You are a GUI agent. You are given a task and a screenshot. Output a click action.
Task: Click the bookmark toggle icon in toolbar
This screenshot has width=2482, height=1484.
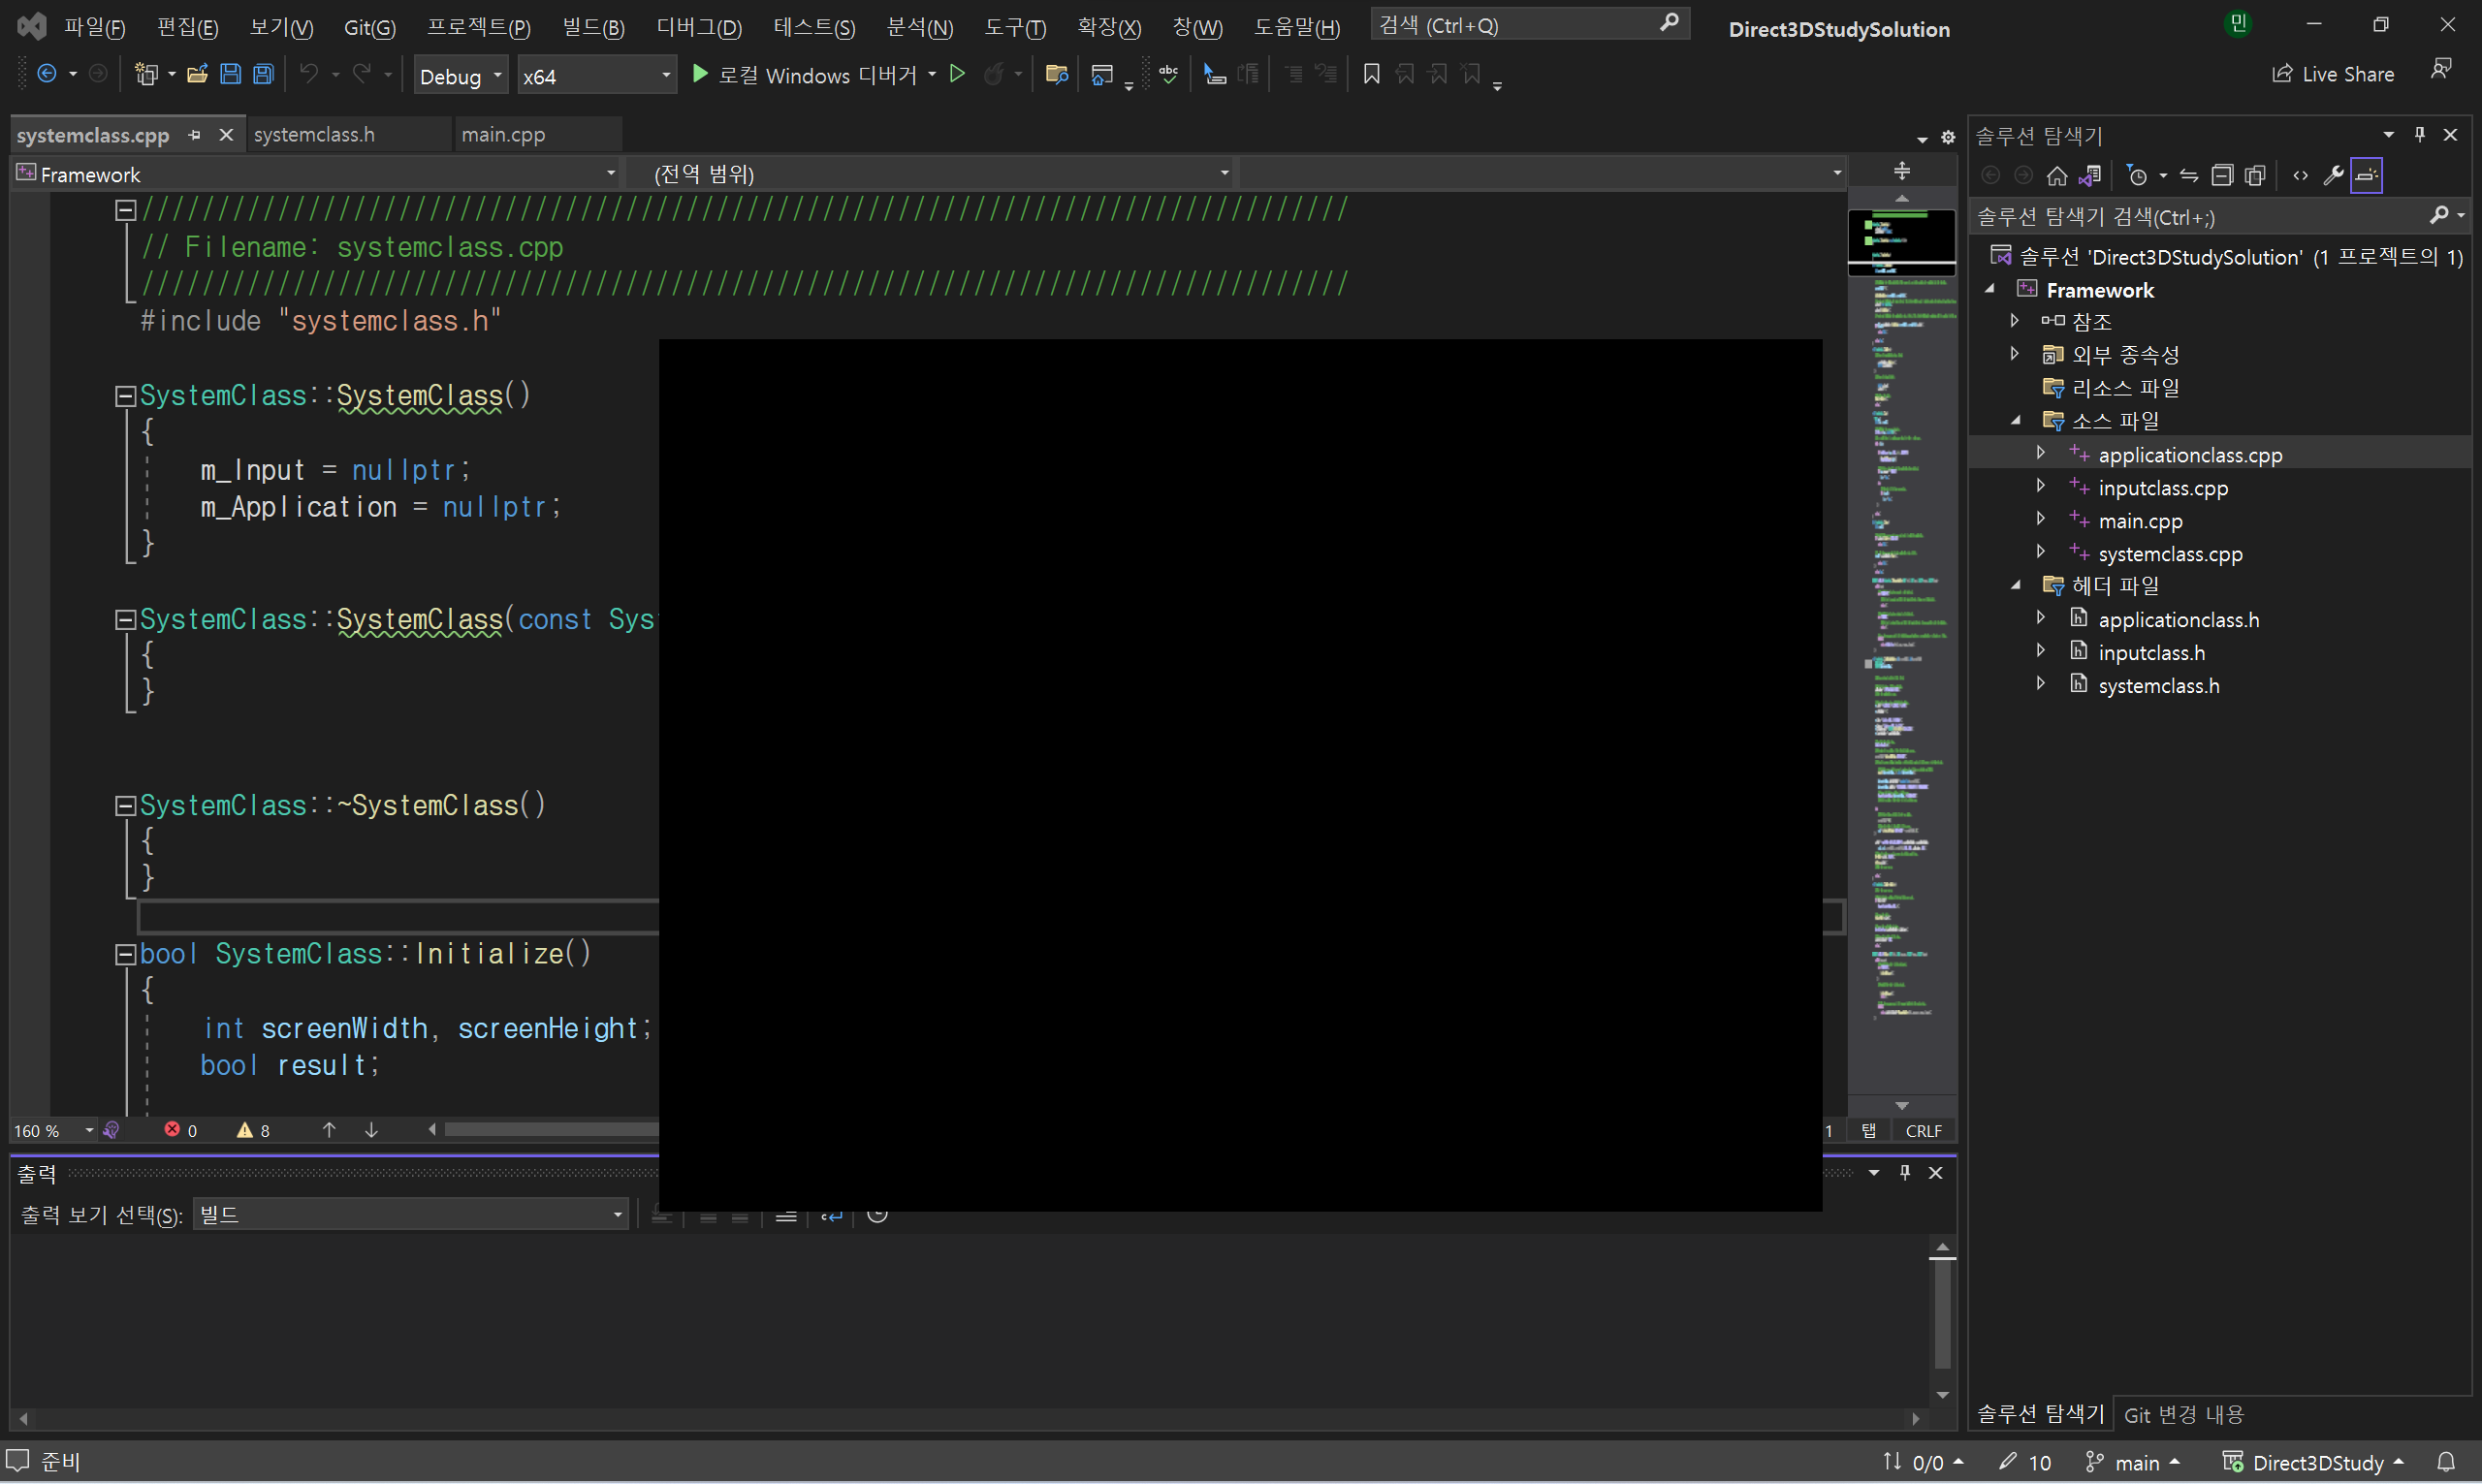point(1371,74)
